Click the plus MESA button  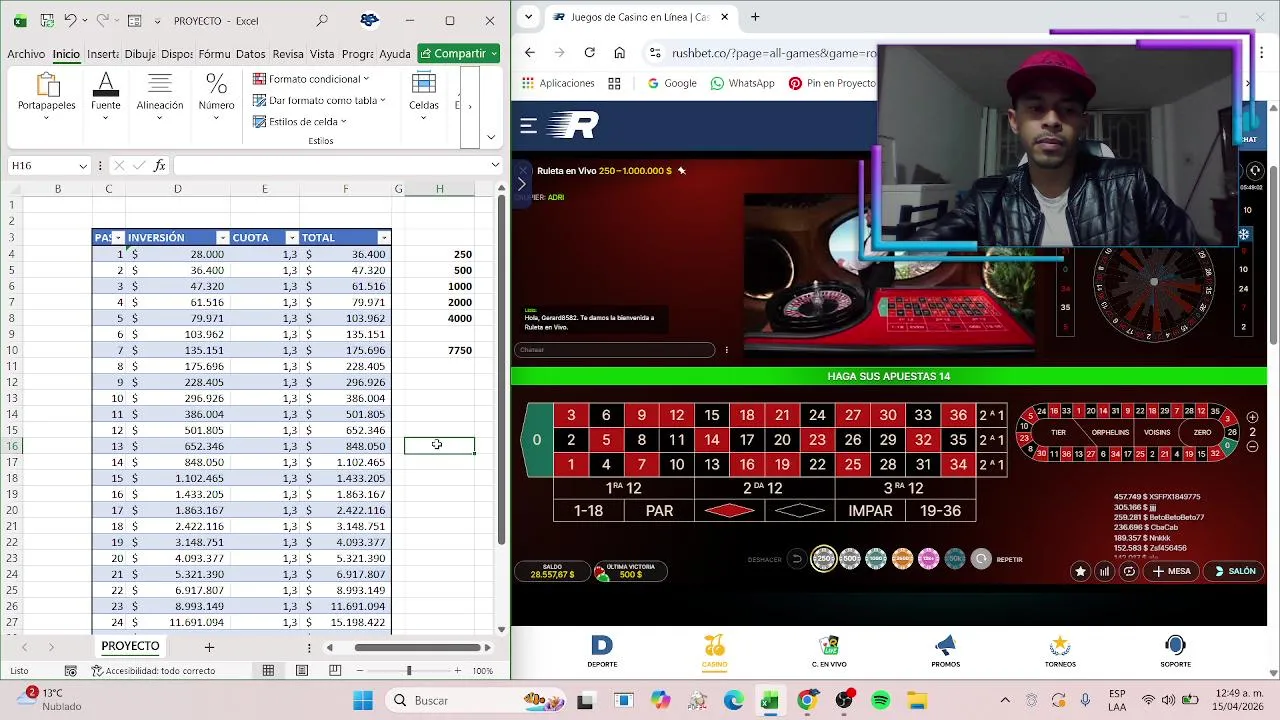point(1172,571)
